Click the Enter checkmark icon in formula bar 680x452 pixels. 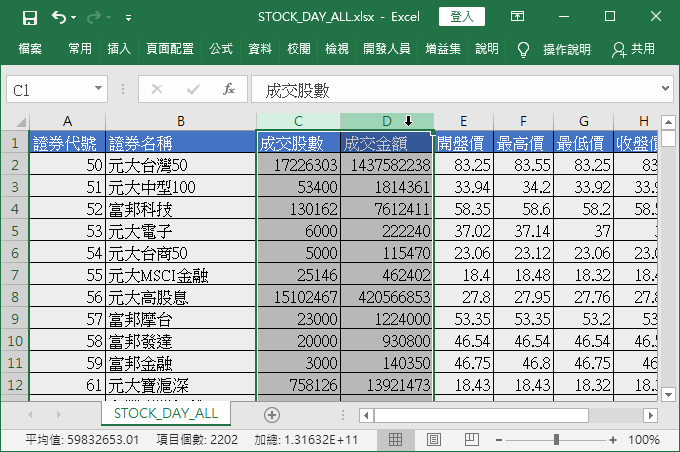(193, 89)
